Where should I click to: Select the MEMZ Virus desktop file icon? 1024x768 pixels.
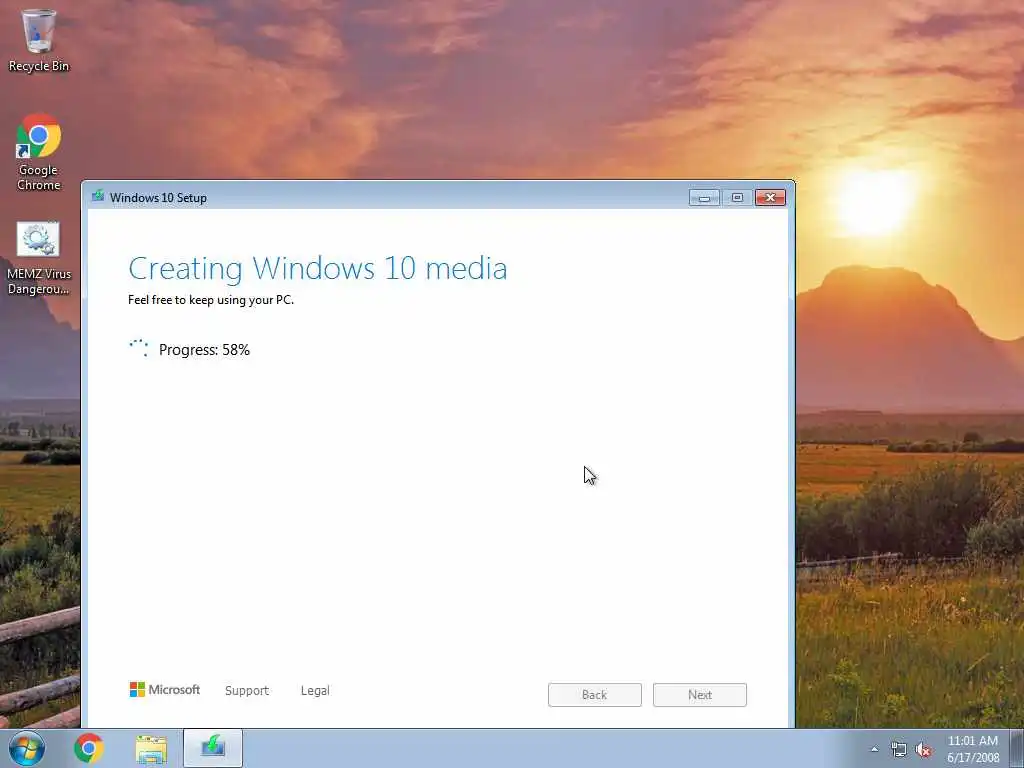tap(39, 259)
